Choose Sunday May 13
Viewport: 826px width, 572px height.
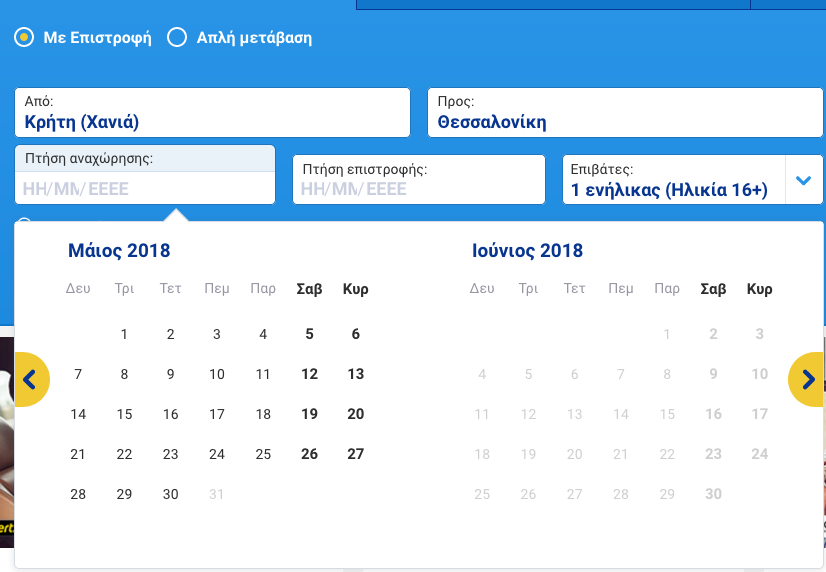coord(356,374)
